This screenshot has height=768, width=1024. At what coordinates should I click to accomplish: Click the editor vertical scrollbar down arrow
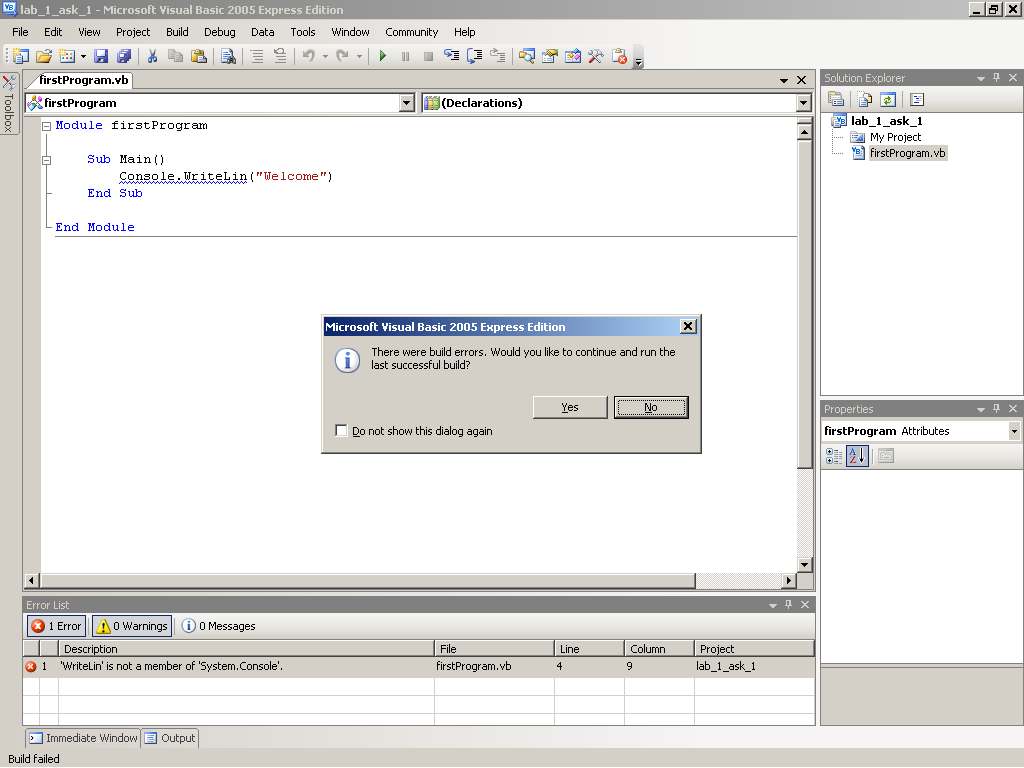click(x=805, y=565)
